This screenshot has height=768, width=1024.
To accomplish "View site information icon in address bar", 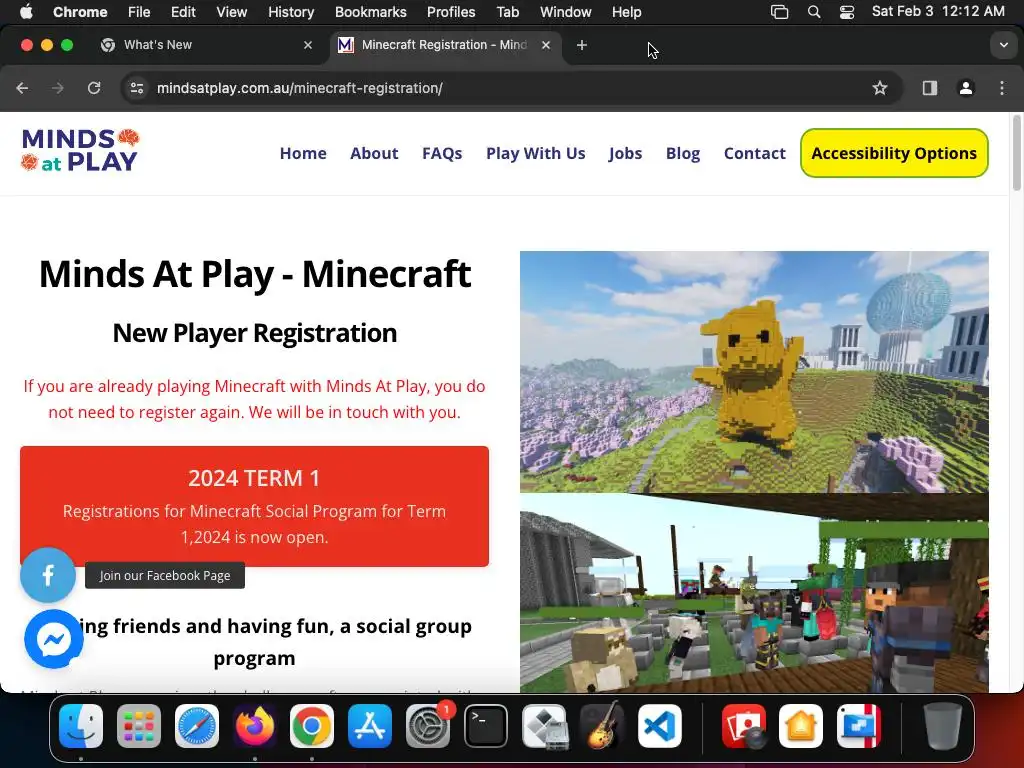I will click(x=136, y=88).
